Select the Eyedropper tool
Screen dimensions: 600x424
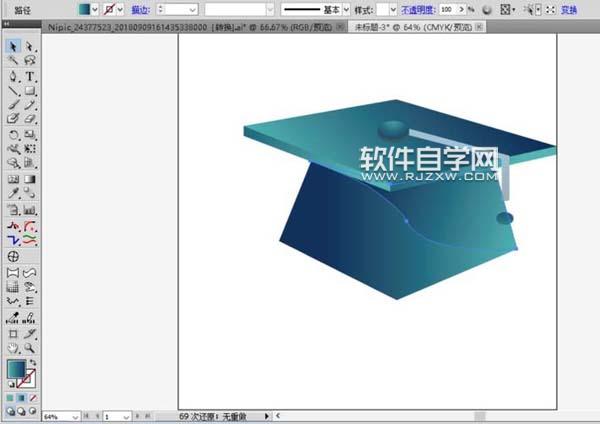(x=13, y=193)
